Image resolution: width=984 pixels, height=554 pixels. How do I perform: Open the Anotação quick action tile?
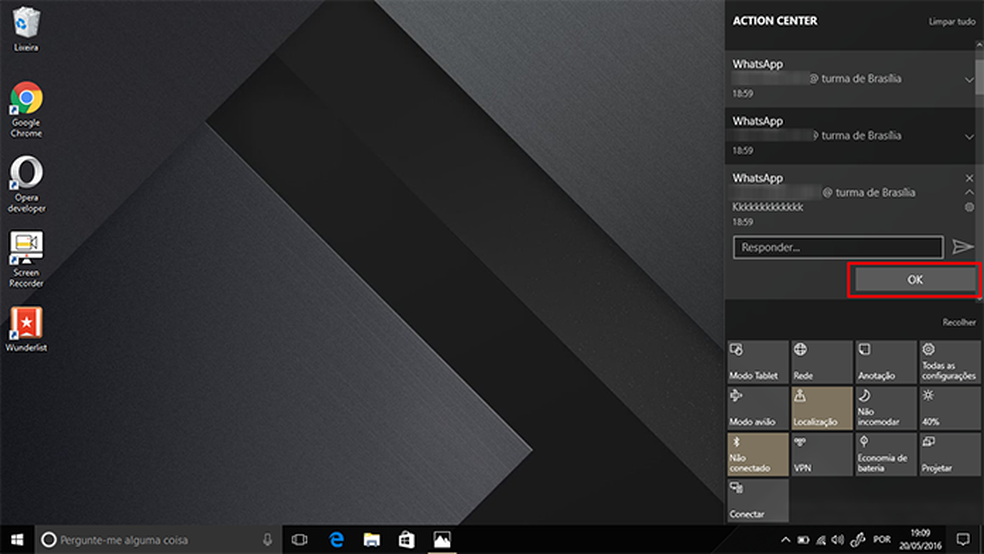885,362
